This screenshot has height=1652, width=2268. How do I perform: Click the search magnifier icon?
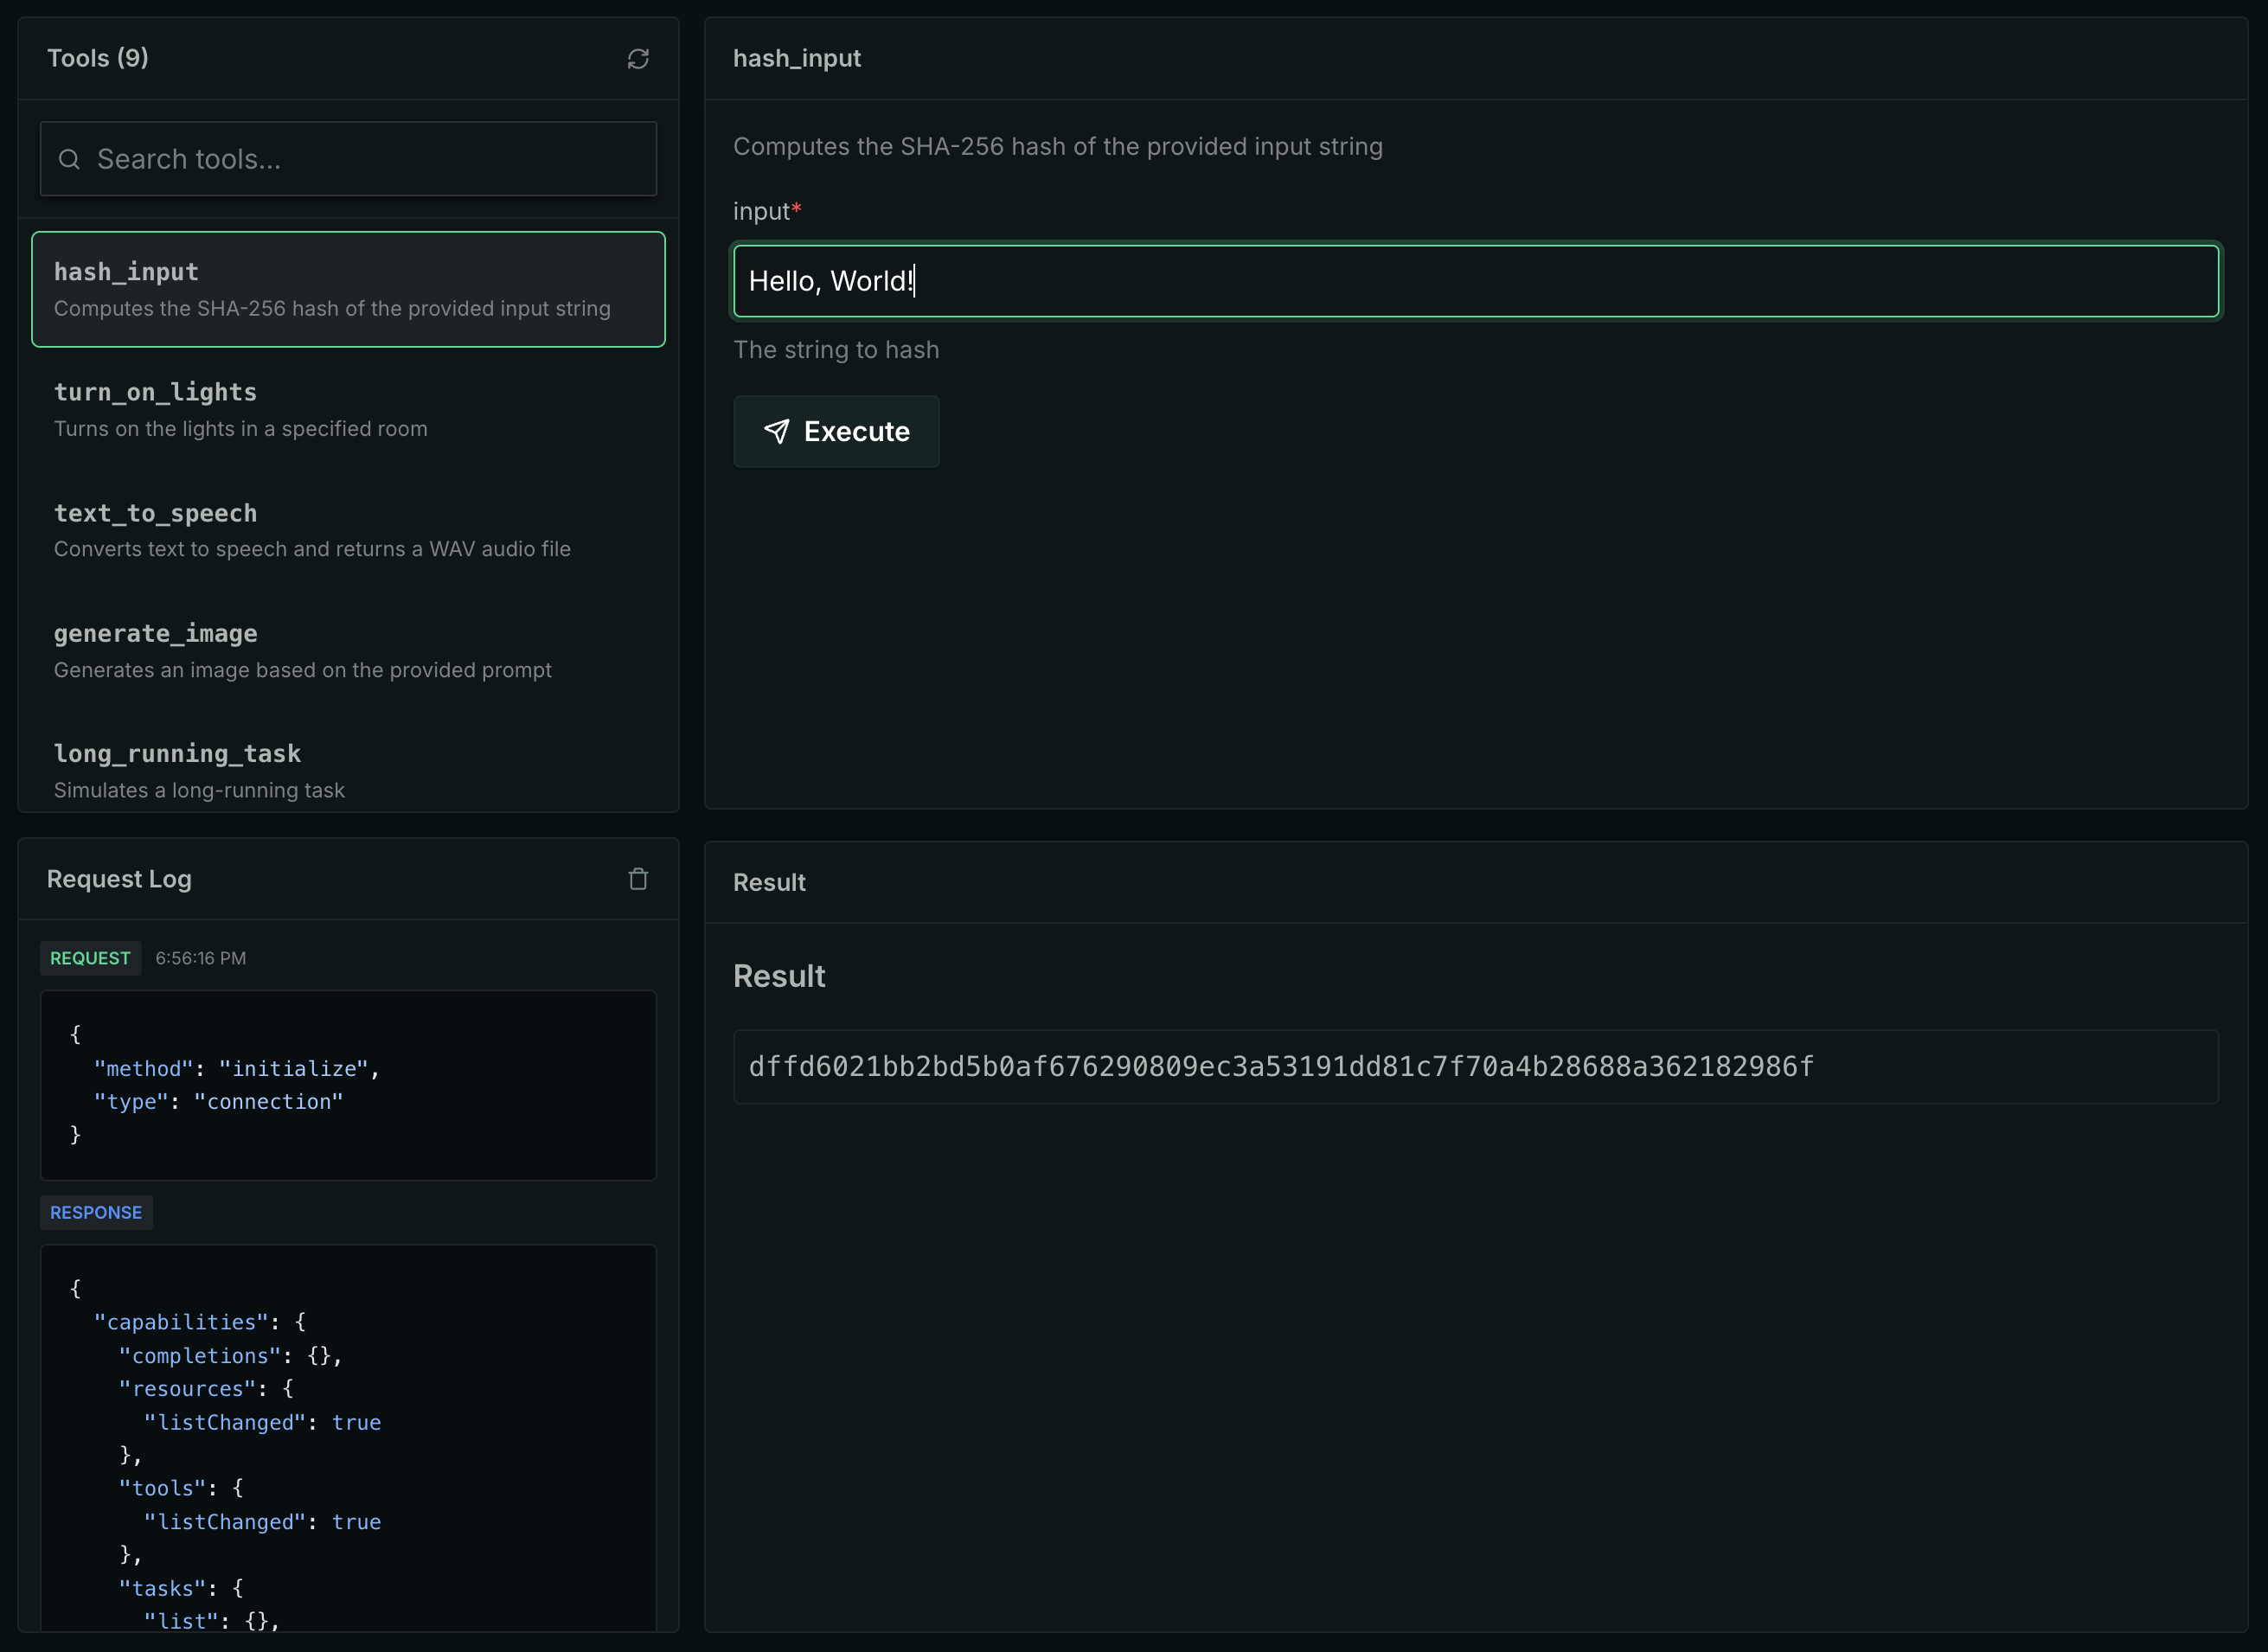(x=69, y=159)
